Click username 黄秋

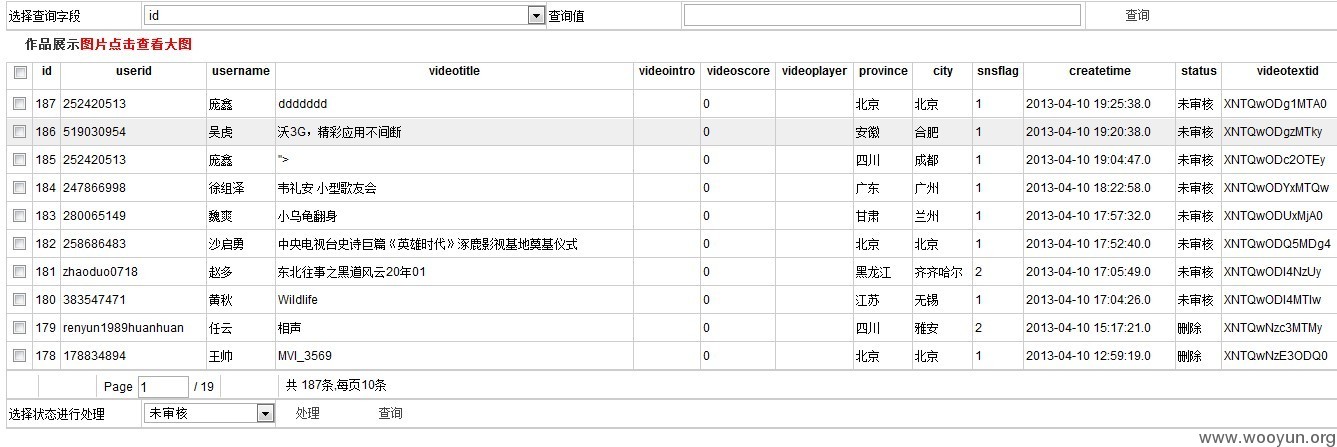point(220,300)
